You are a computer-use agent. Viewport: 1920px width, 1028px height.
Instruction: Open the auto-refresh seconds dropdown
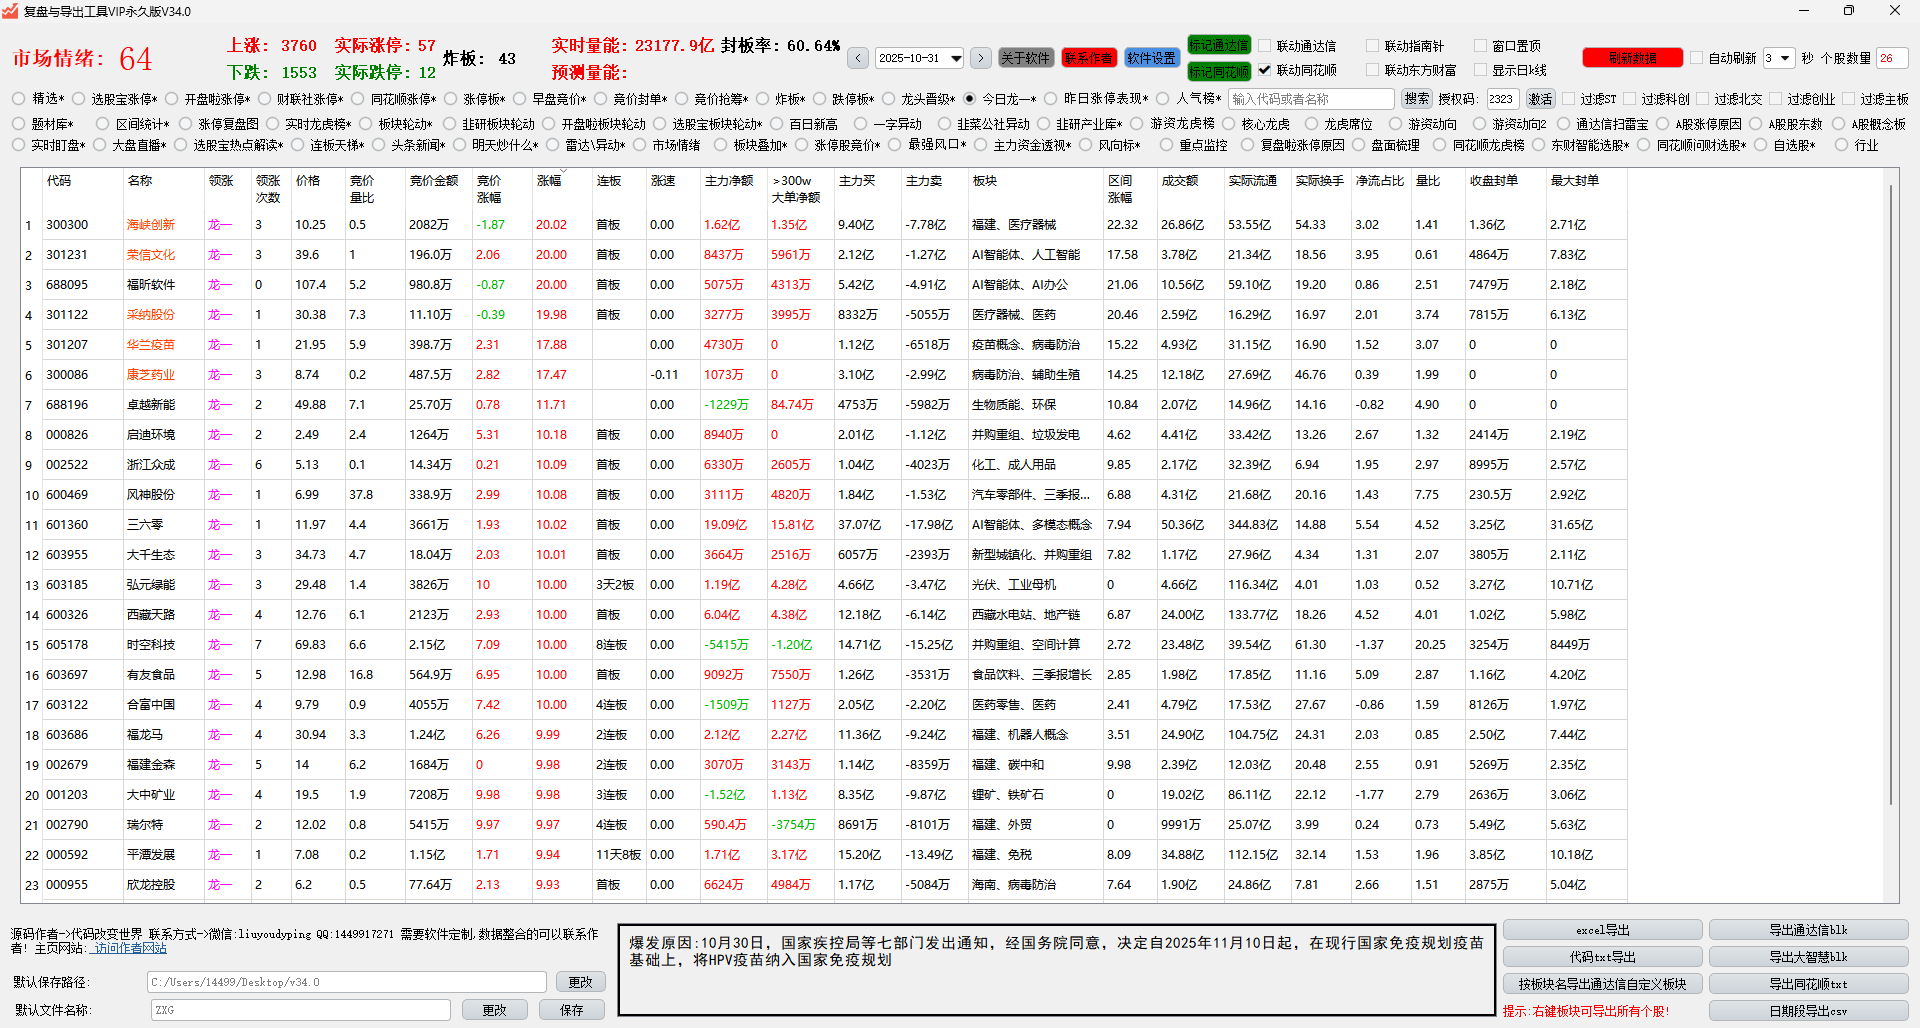(x=1778, y=58)
